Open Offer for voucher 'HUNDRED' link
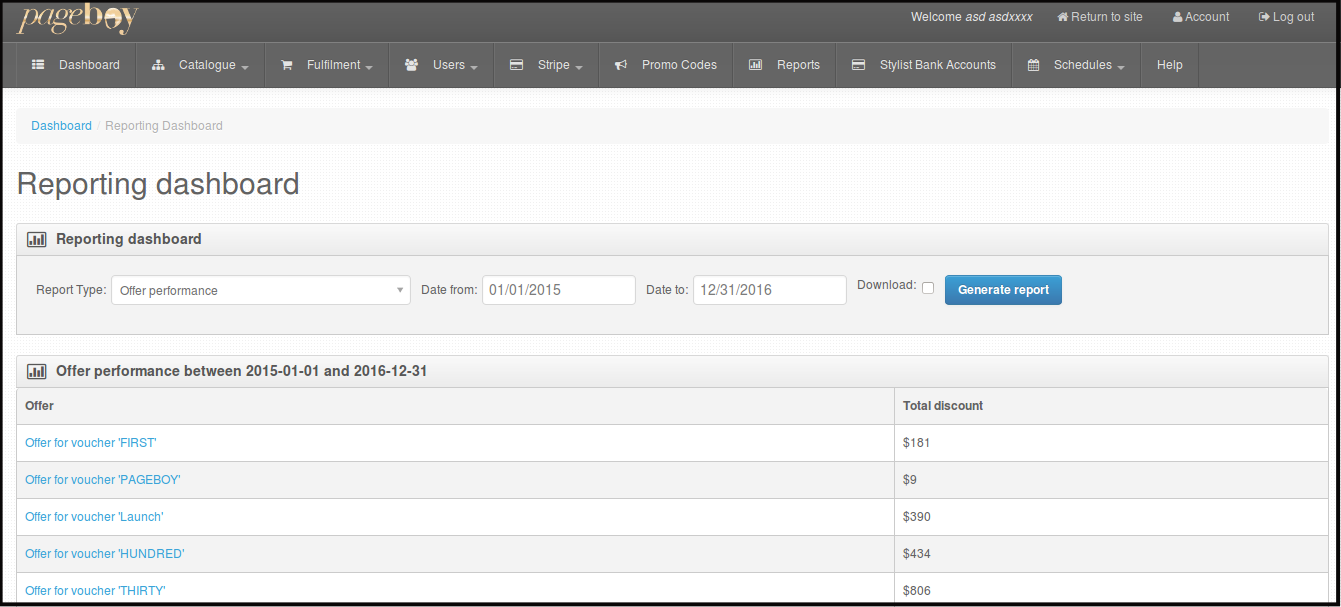 pos(105,554)
